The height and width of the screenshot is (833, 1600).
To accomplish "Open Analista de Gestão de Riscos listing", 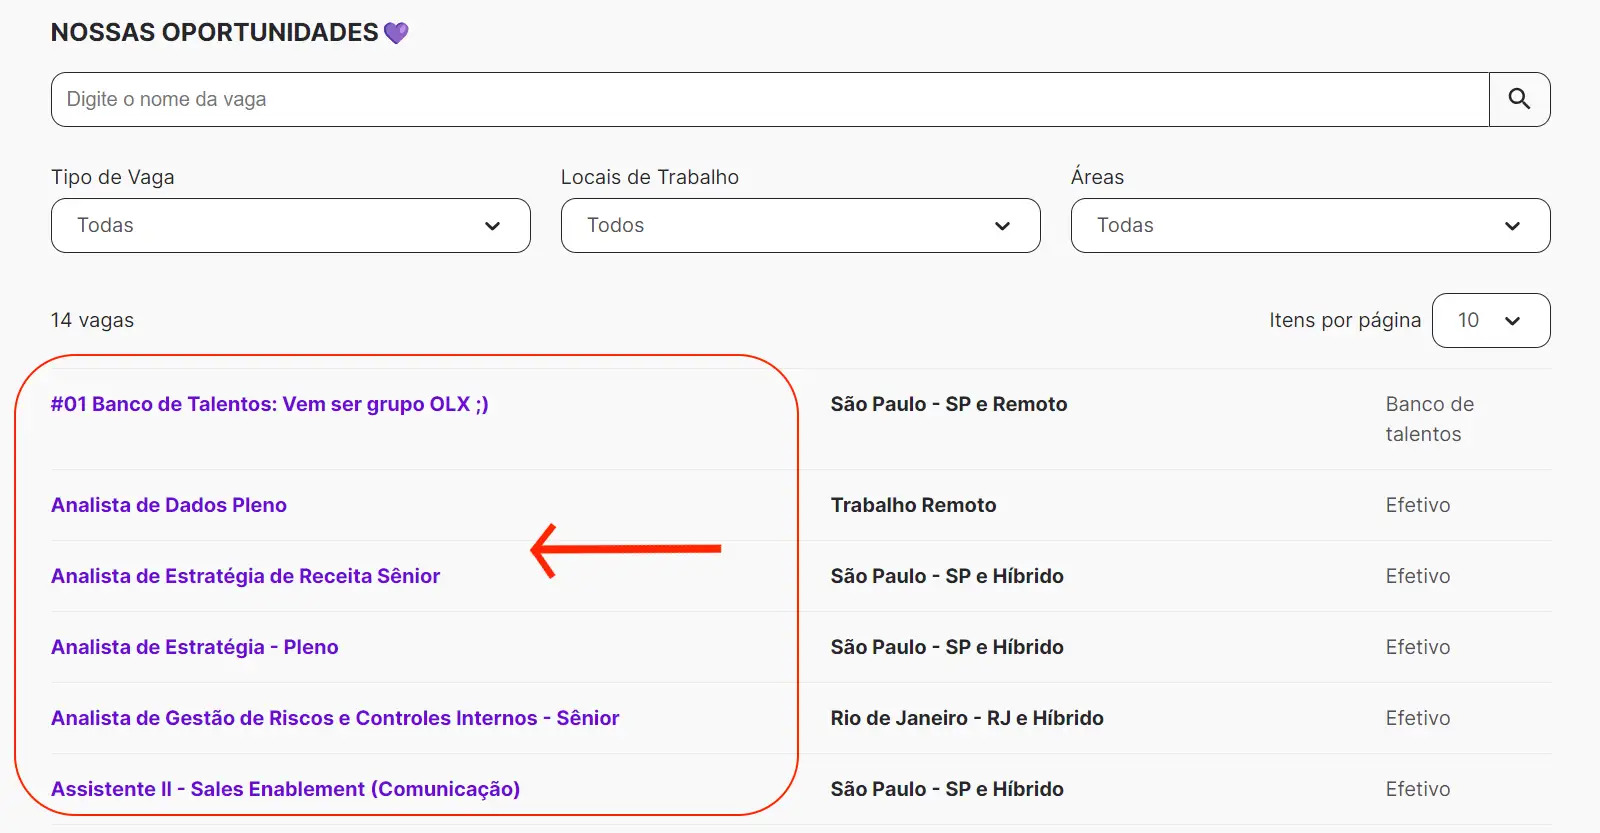I will [x=335, y=718].
